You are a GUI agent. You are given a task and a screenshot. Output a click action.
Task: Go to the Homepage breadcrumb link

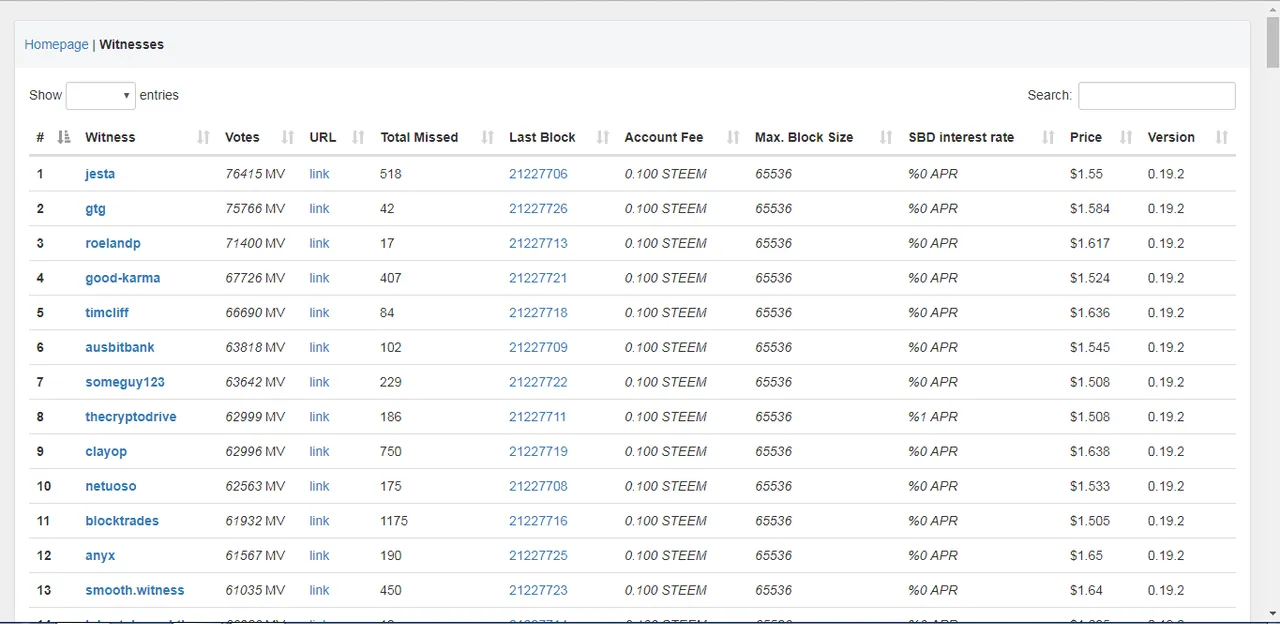click(56, 44)
